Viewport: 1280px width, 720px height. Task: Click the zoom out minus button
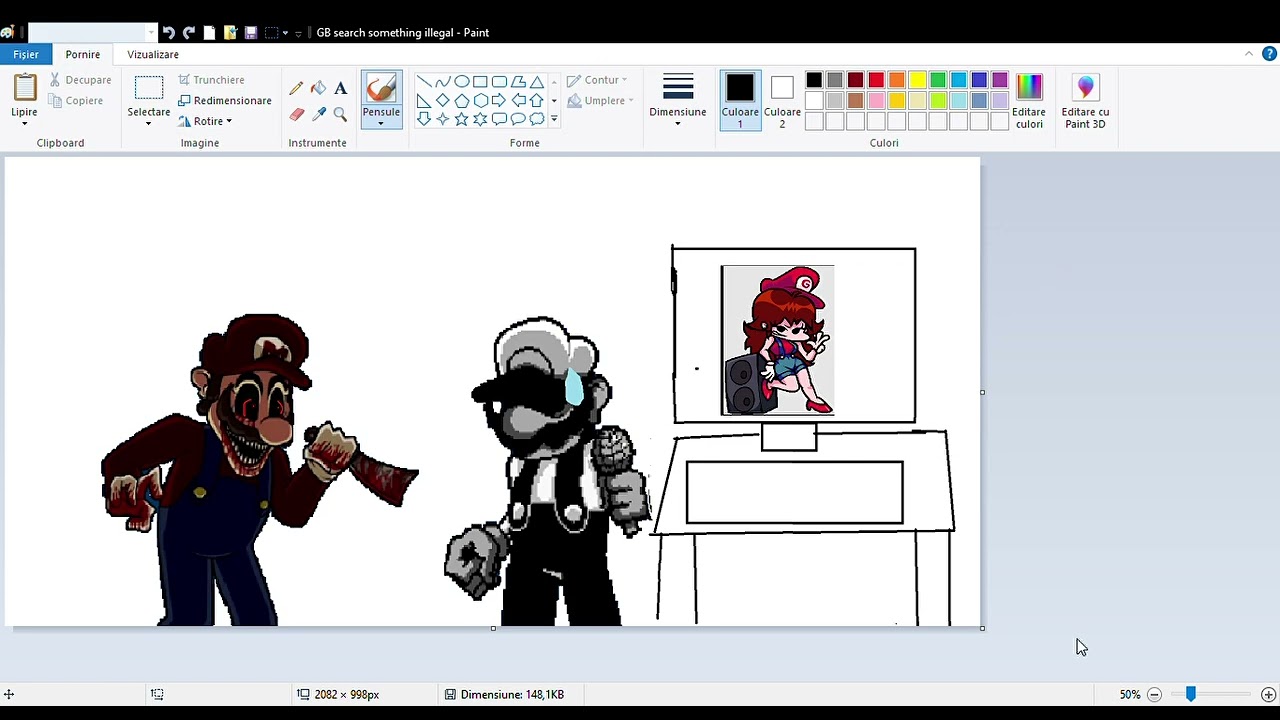point(1154,694)
